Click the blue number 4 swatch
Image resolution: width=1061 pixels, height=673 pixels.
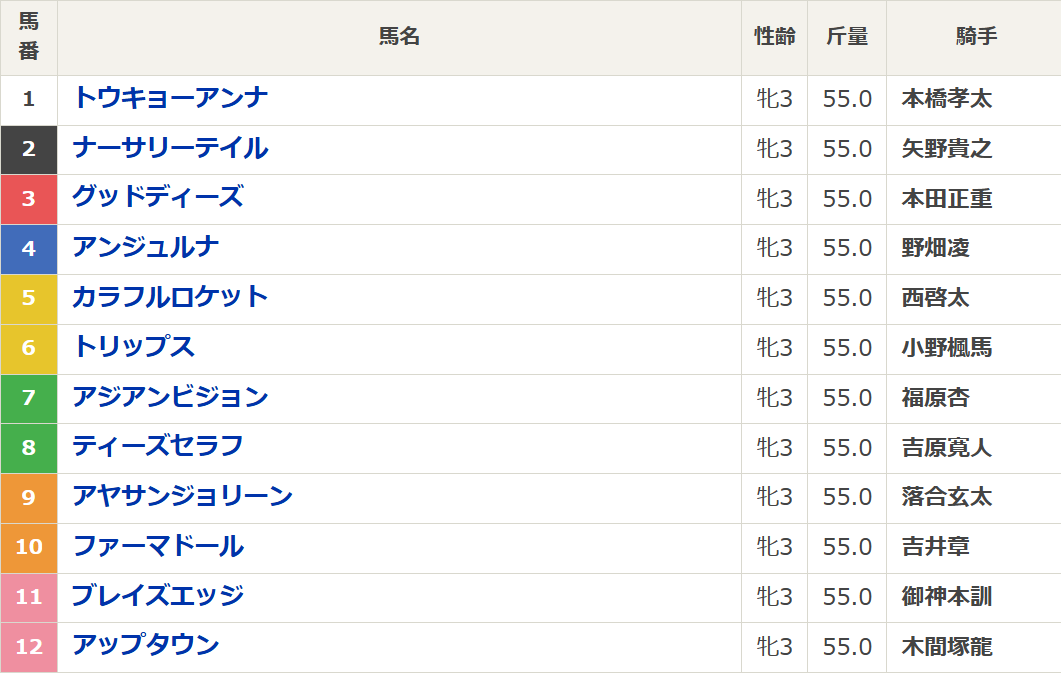pyautogui.click(x=28, y=248)
